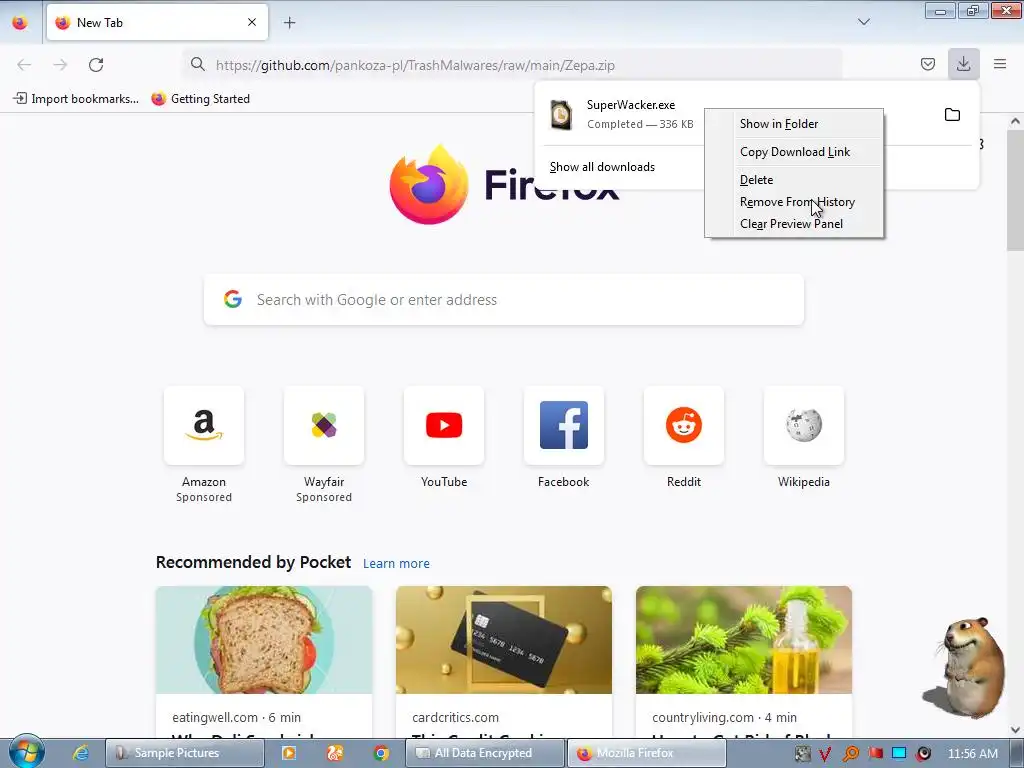
Task: Click the back navigation arrow
Action: click(24, 65)
